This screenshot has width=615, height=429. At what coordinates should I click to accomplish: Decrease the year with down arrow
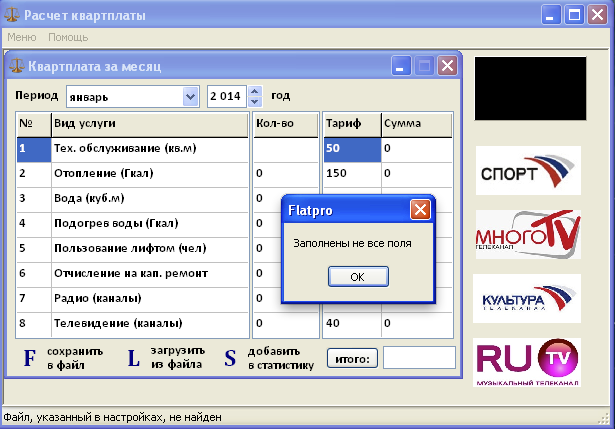tap(255, 102)
